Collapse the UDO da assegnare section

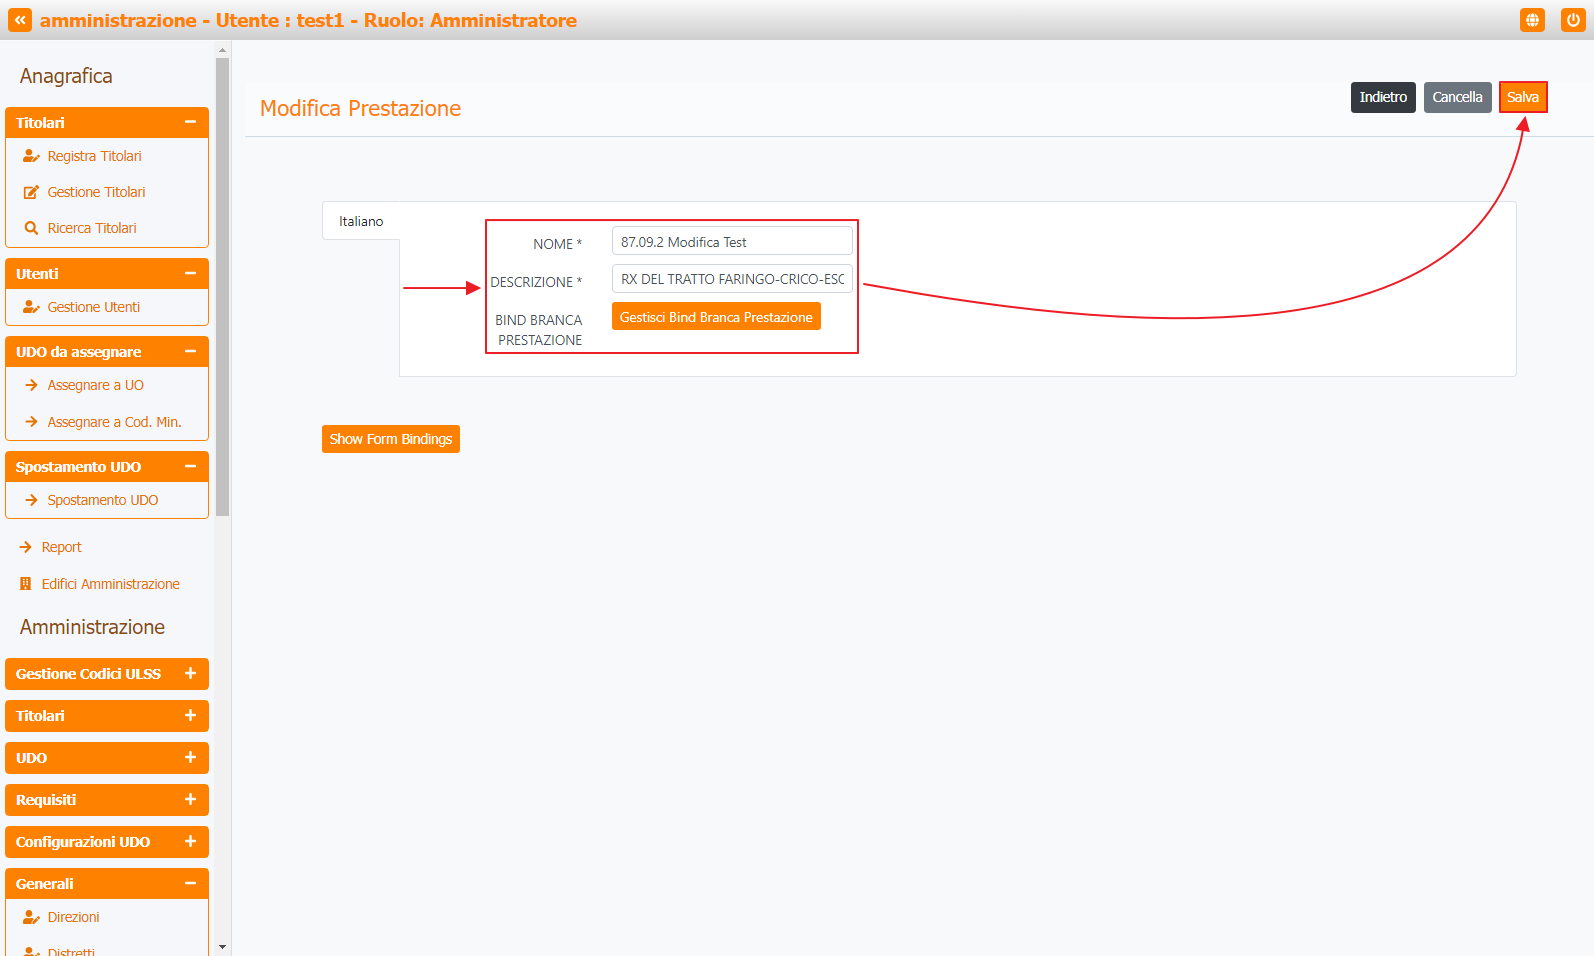[190, 351]
